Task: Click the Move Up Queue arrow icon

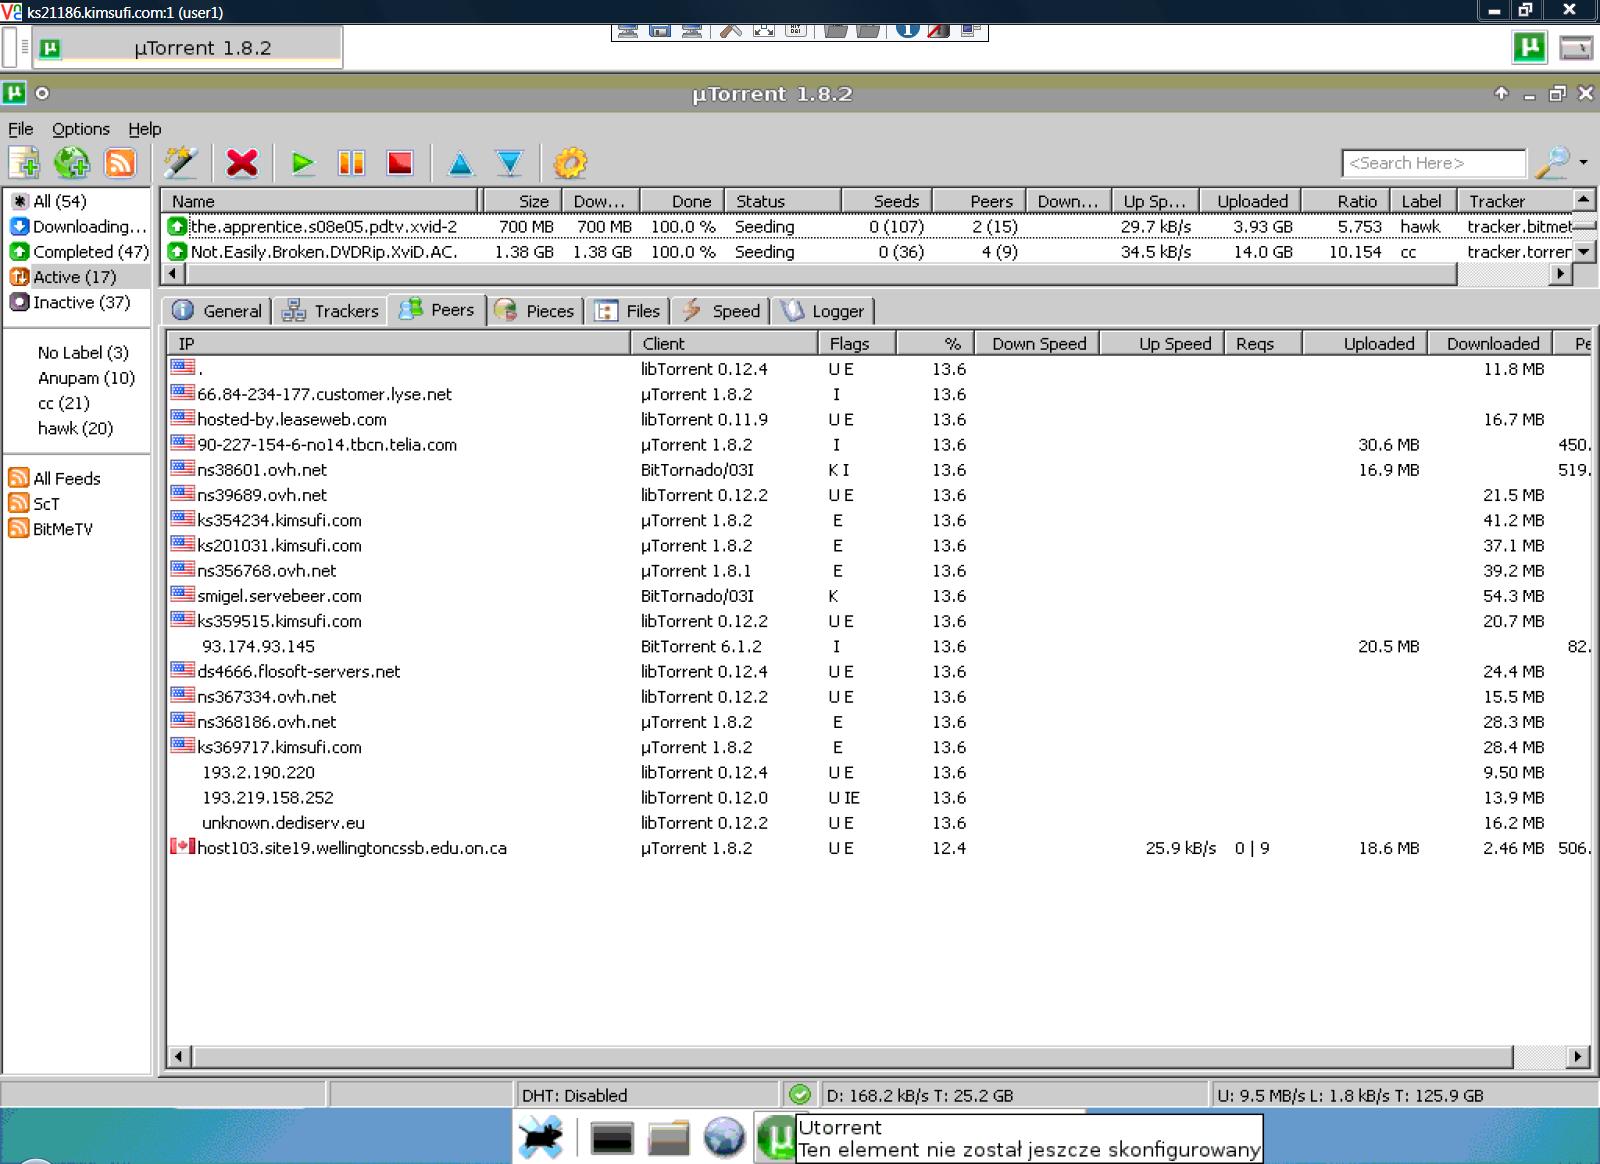Action: pos(460,162)
